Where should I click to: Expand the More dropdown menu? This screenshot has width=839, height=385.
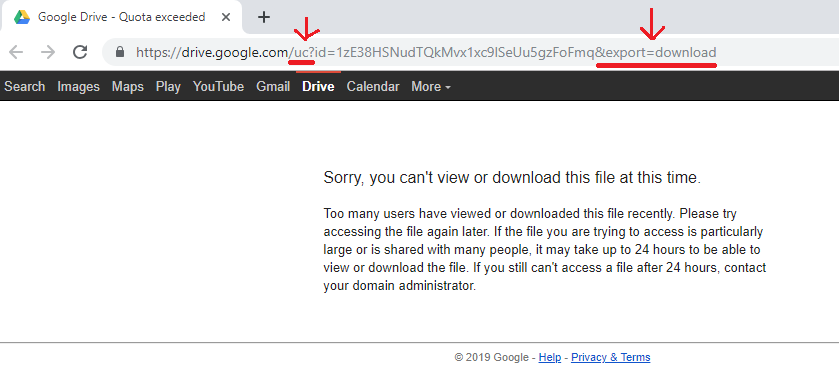(x=431, y=87)
